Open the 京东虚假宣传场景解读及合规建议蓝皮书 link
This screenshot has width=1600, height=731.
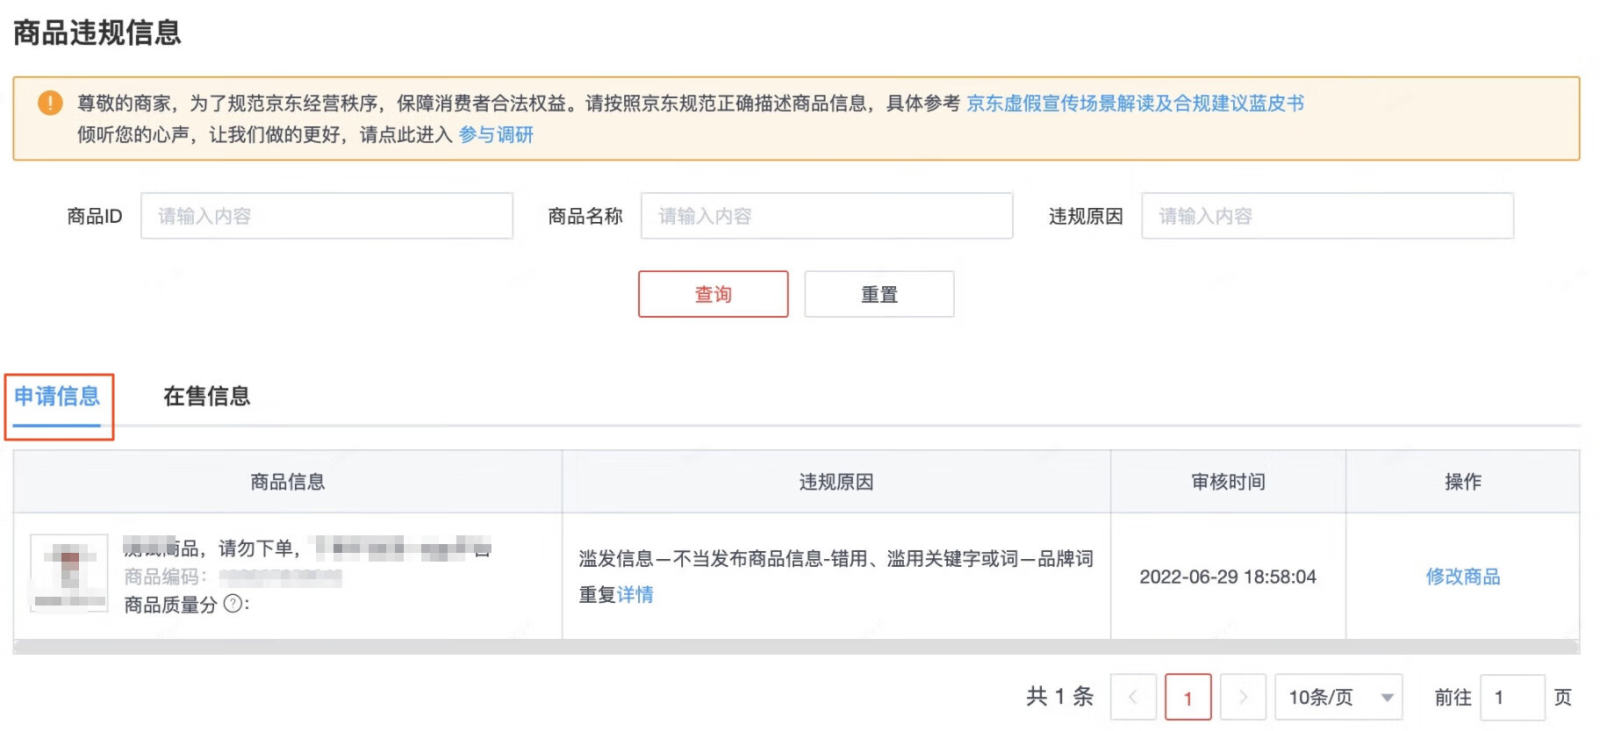tap(1134, 103)
